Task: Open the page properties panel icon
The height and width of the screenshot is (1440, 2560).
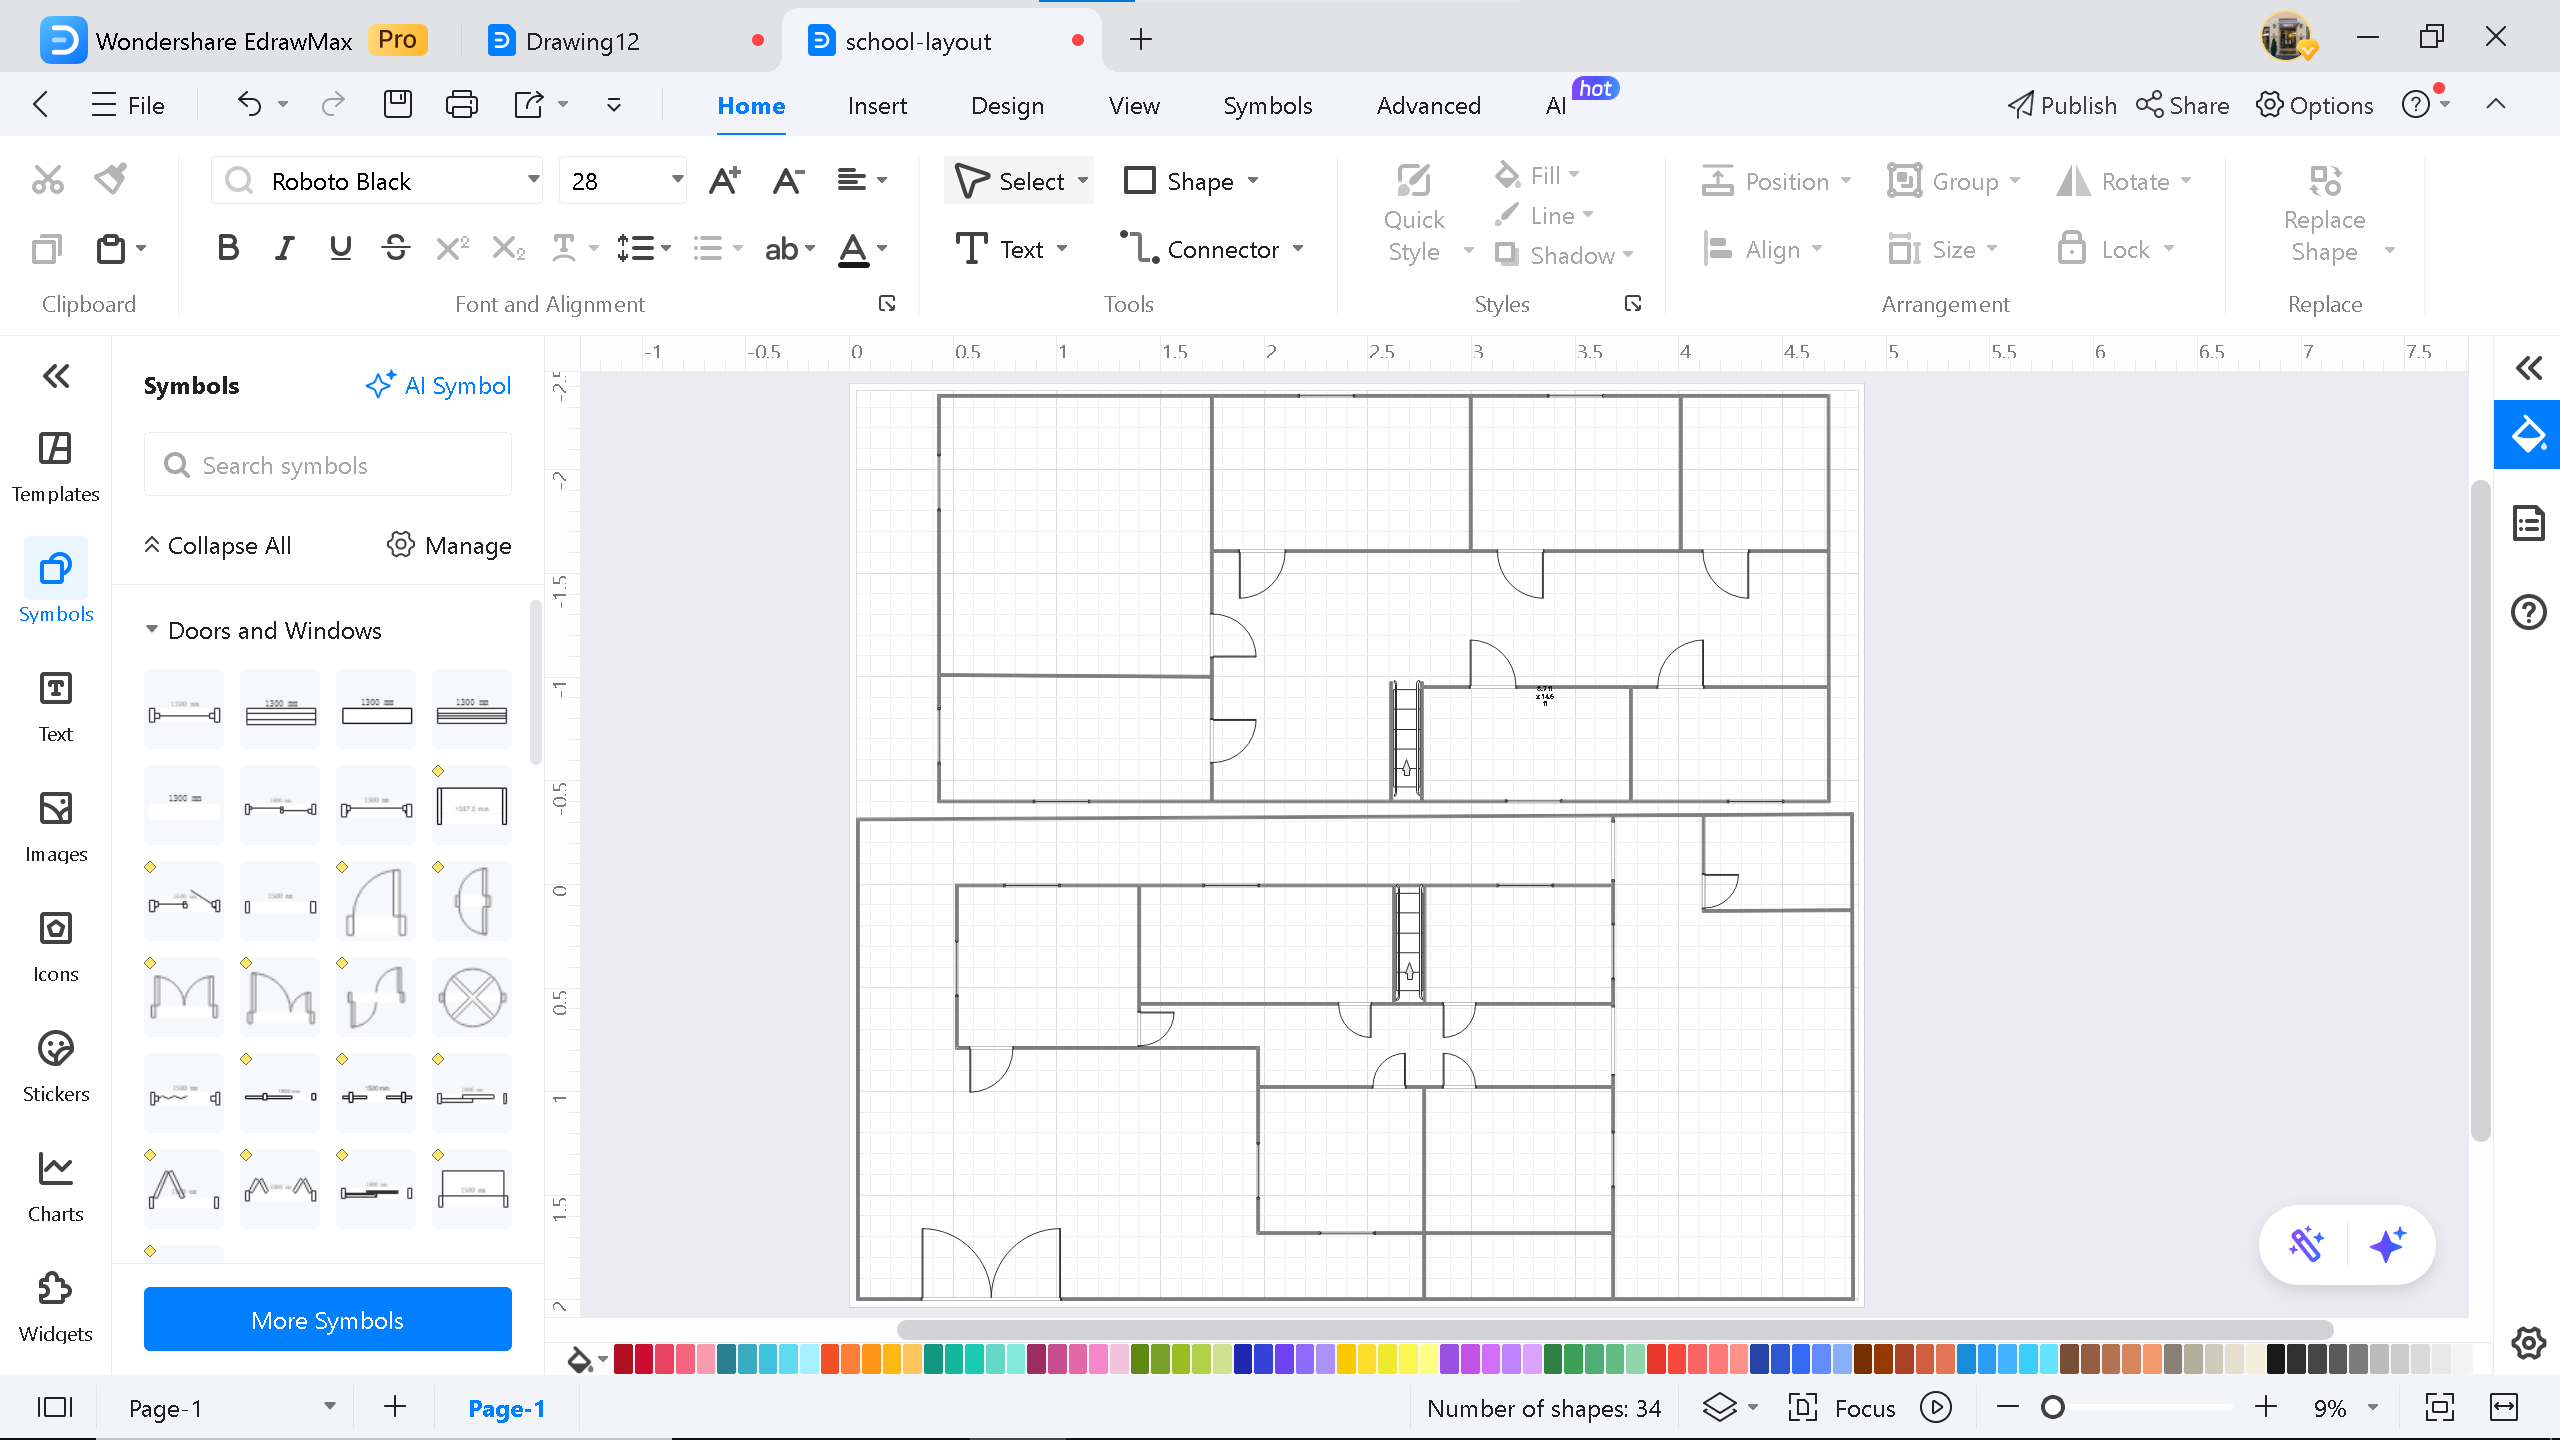Action: (x=2529, y=523)
